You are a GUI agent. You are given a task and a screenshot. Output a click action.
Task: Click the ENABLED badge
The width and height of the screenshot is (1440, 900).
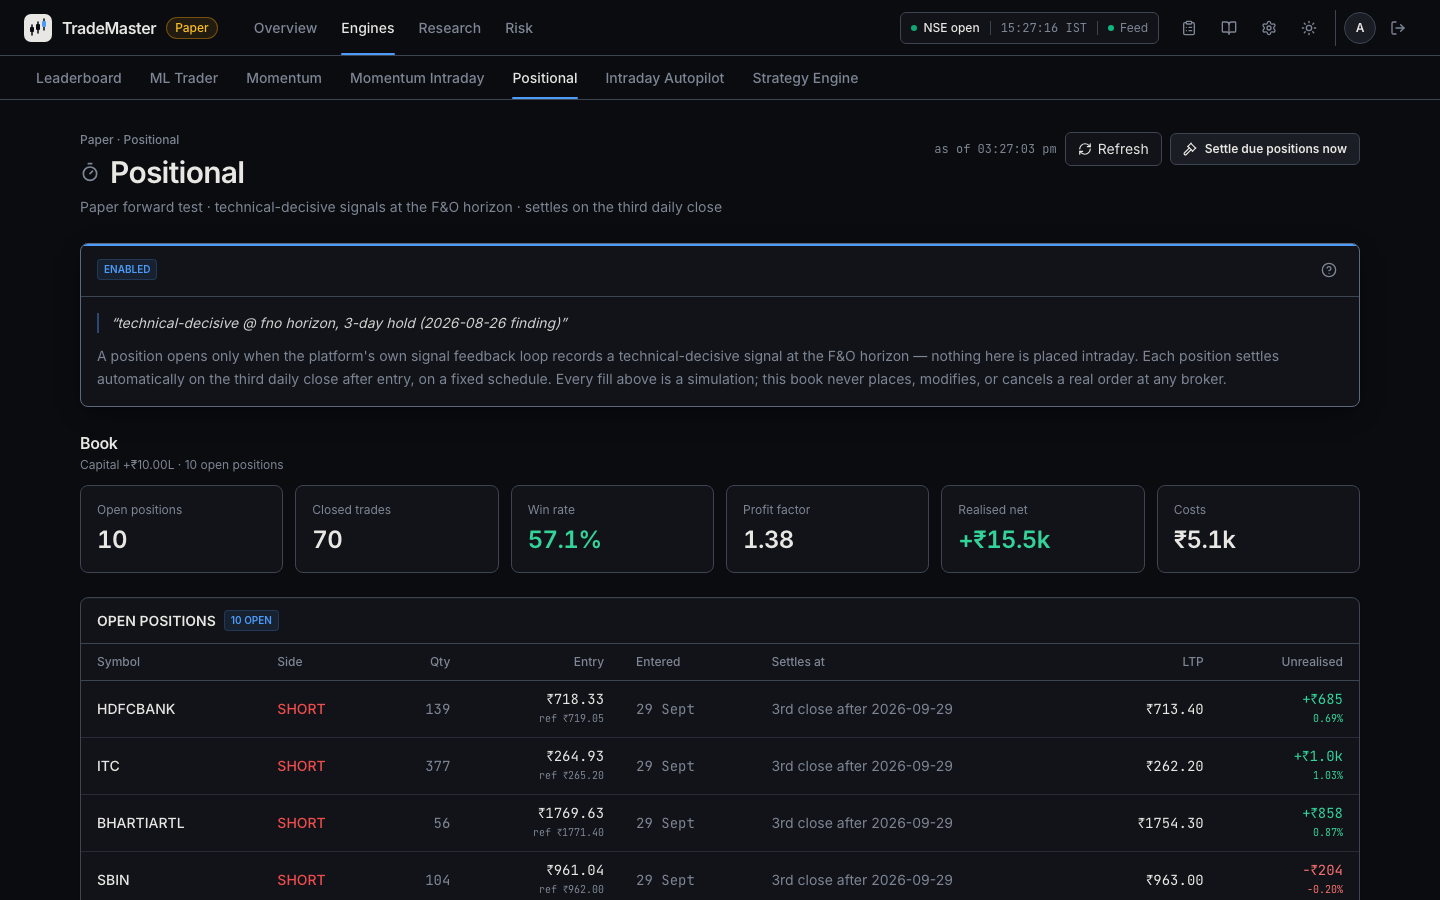pos(127,269)
